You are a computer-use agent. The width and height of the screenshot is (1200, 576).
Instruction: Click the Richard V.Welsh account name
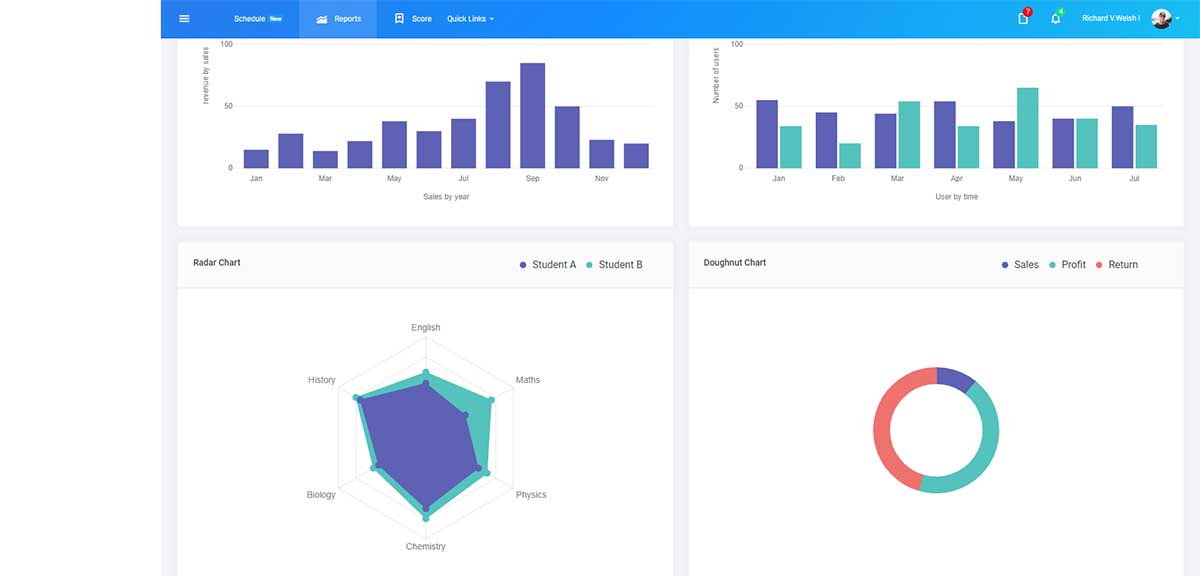point(1111,17)
